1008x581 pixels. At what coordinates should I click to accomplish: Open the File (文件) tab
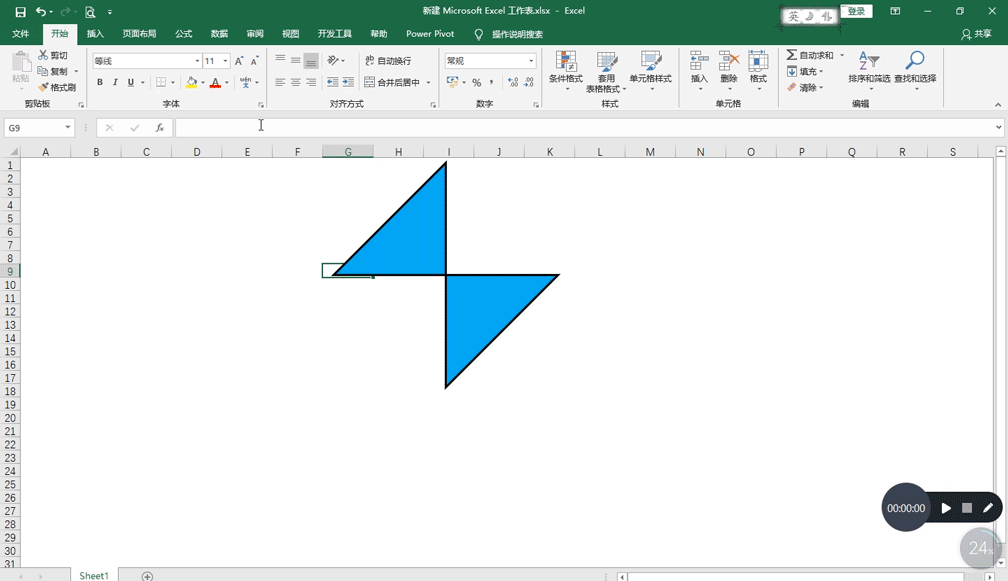point(21,33)
